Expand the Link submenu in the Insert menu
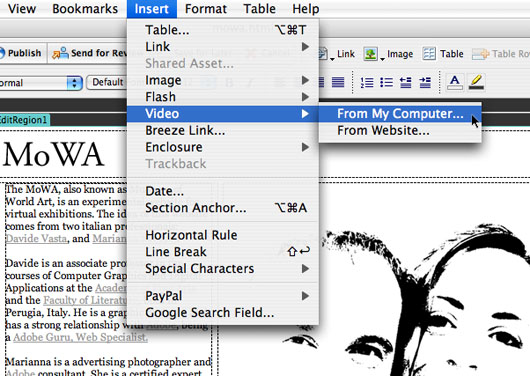The width and height of the screenshot is (530, 376). tap(223, 47)
